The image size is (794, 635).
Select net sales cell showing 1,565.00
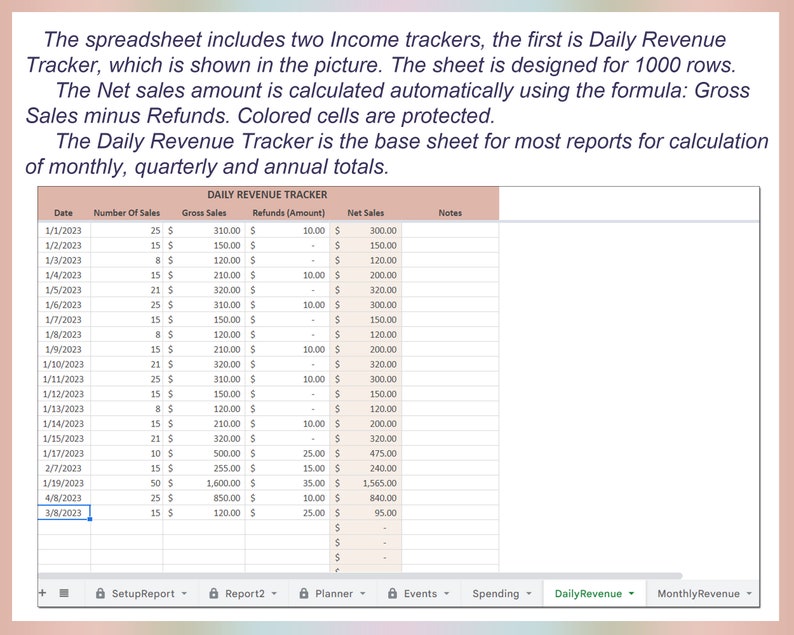(366, 483)
